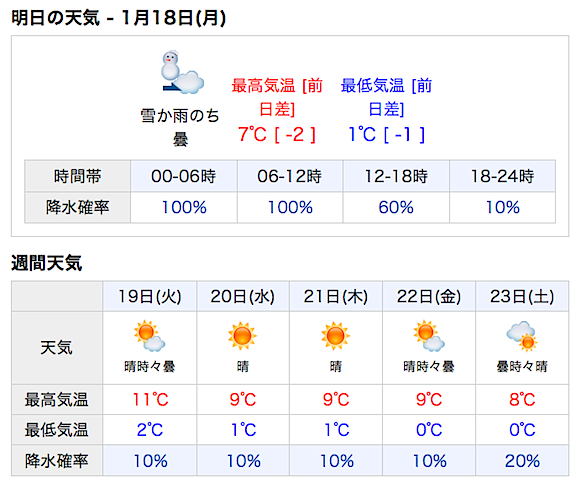Click the 最低気温 [前日差] blue label
Viewport: 576px width, 483px height.
pos(386,97)
